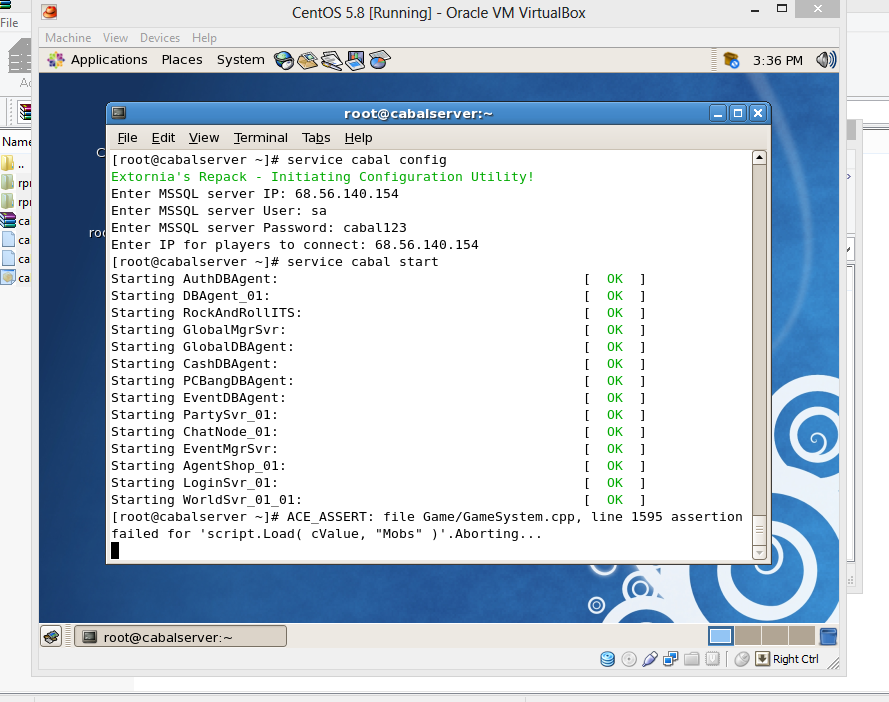Click terminal scrollbar down arrow

point(759,552)
